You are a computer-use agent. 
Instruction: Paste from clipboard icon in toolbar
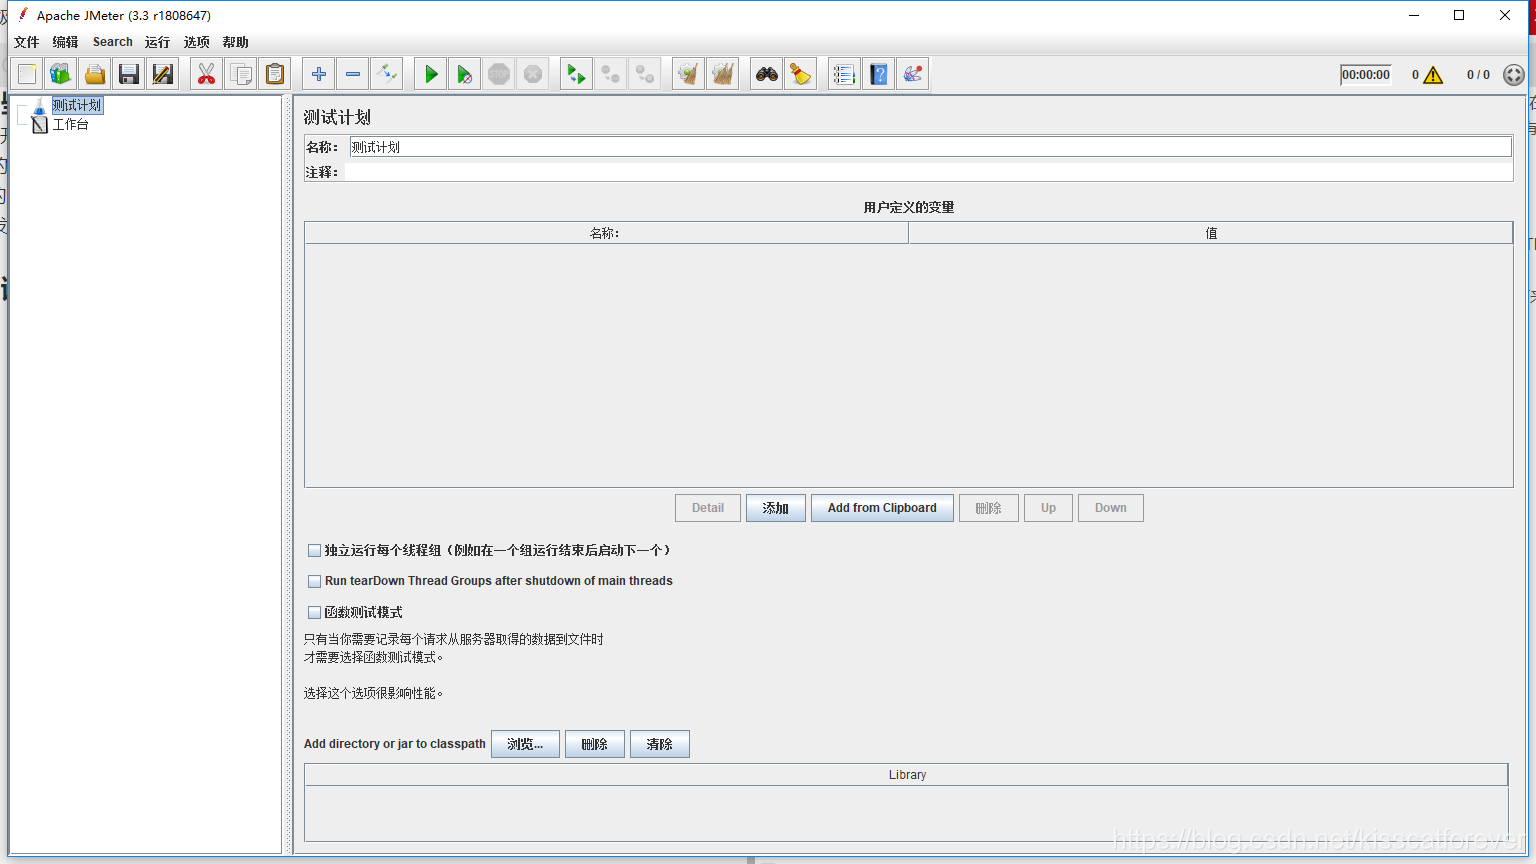point(275,74)
